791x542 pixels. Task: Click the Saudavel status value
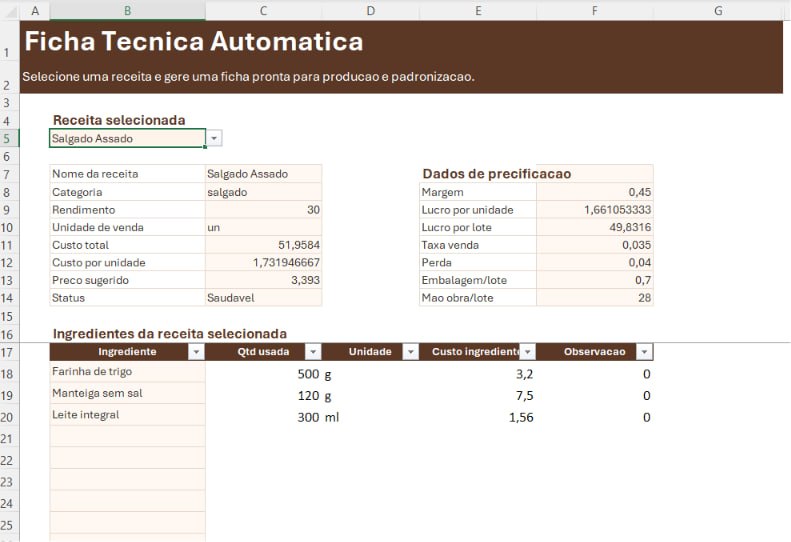click(263, 298)
